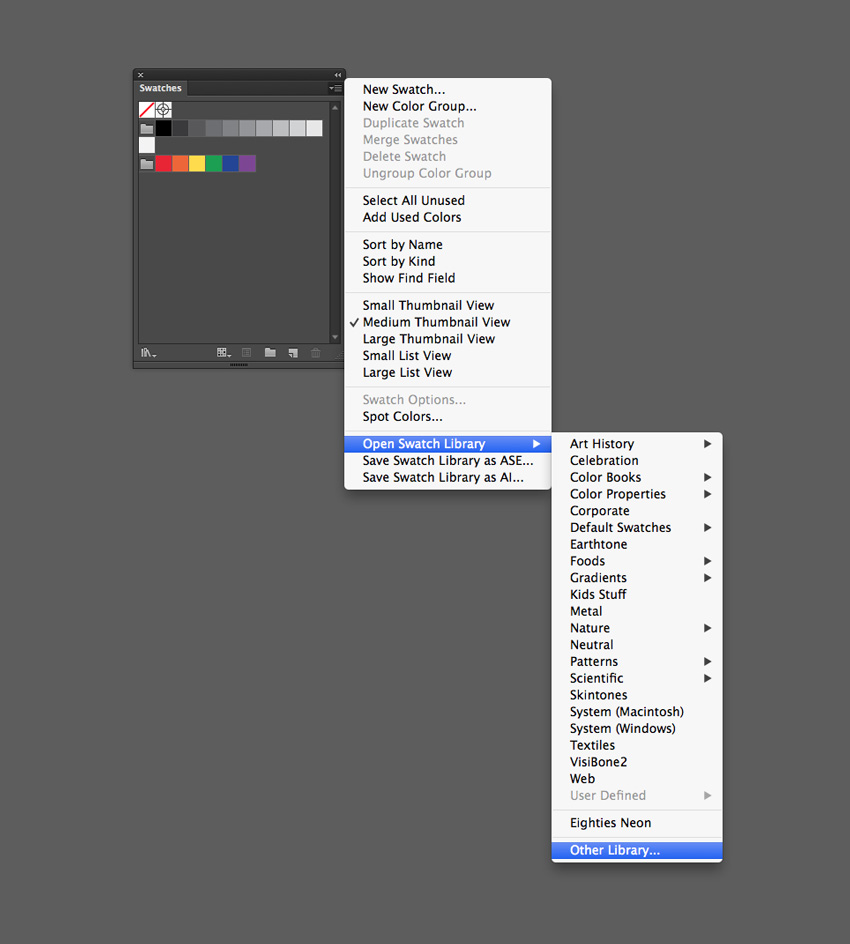Choose New Color Group... menu item
The height and width of the screenshot is (944, 850).
447,107
